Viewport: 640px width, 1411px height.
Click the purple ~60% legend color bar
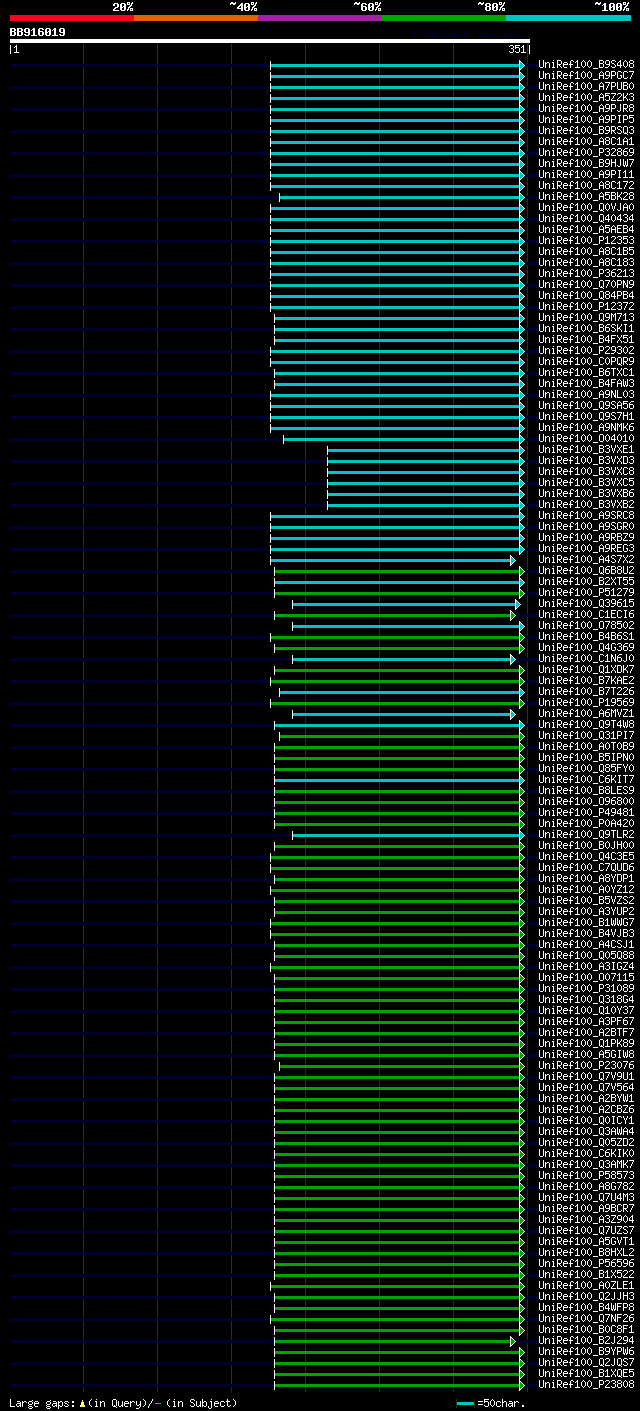click(x=320, y=18)
